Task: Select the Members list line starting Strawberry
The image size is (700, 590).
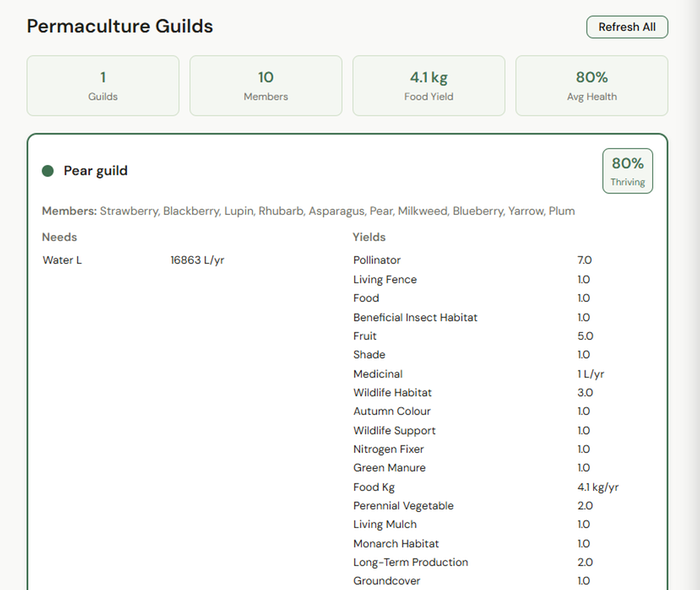Action: (308, 211)
